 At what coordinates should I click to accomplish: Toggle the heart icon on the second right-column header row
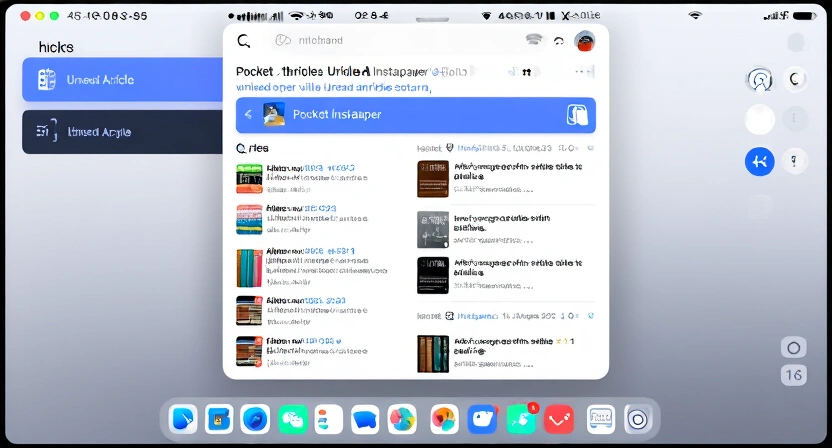pyautogui.click(x=591, y=316)
